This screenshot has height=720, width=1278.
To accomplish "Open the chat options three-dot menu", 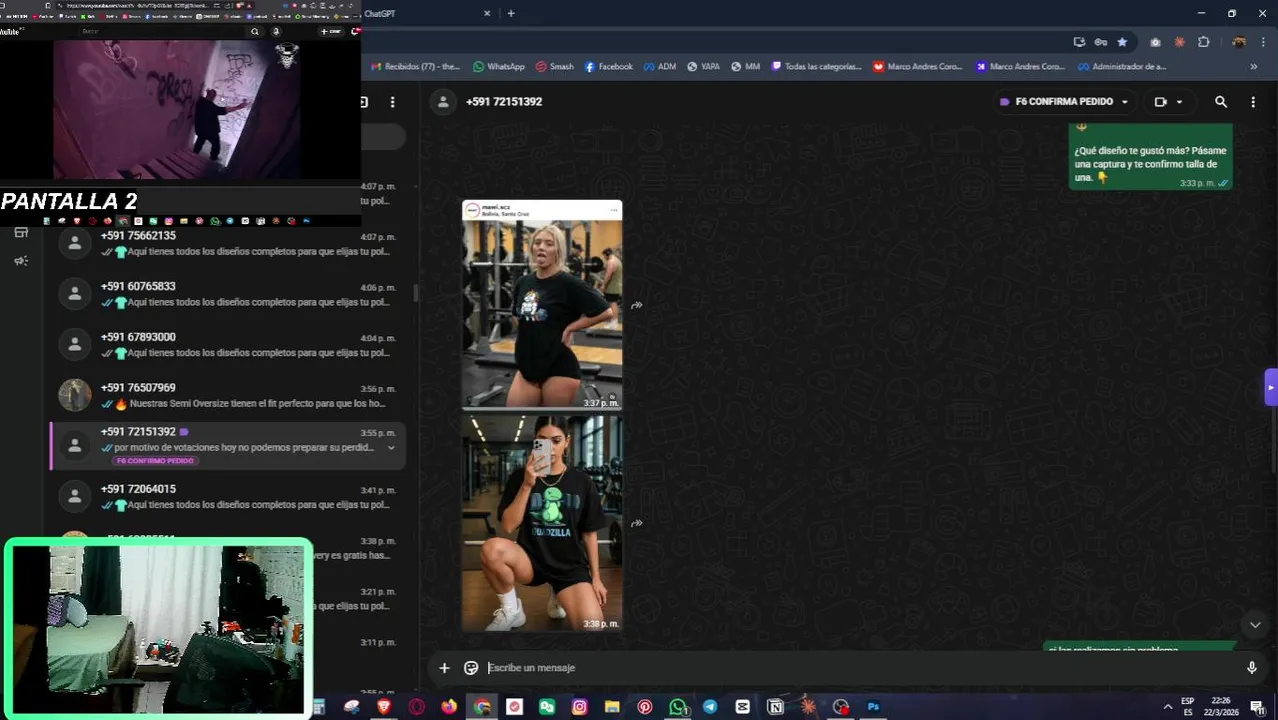I will (x=1253, y=102).
